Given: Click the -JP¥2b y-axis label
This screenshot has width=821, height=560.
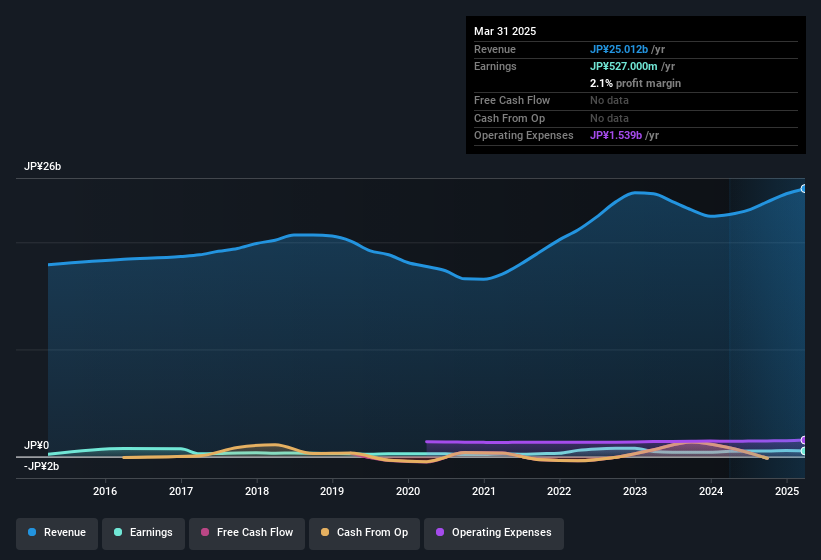Looking at the screenshot, I should click(x=41, y=466).
